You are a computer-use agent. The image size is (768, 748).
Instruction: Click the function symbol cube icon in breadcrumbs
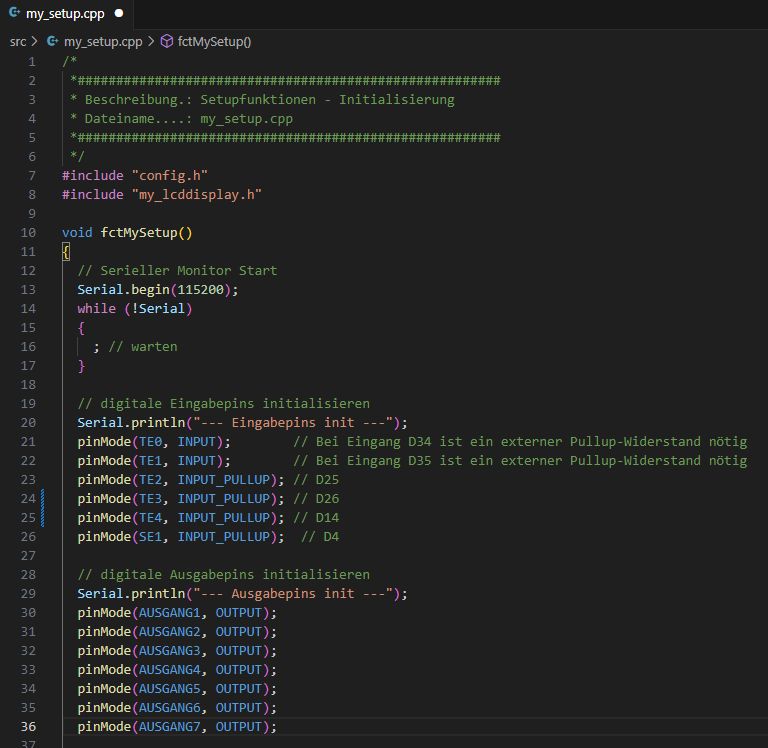[167, 41]
